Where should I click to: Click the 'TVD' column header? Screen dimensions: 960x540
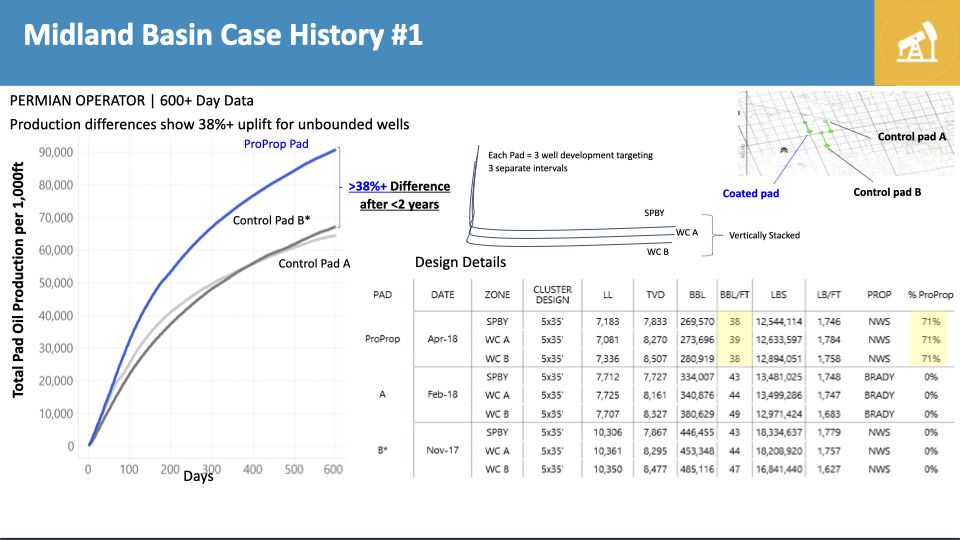(655, 294)
